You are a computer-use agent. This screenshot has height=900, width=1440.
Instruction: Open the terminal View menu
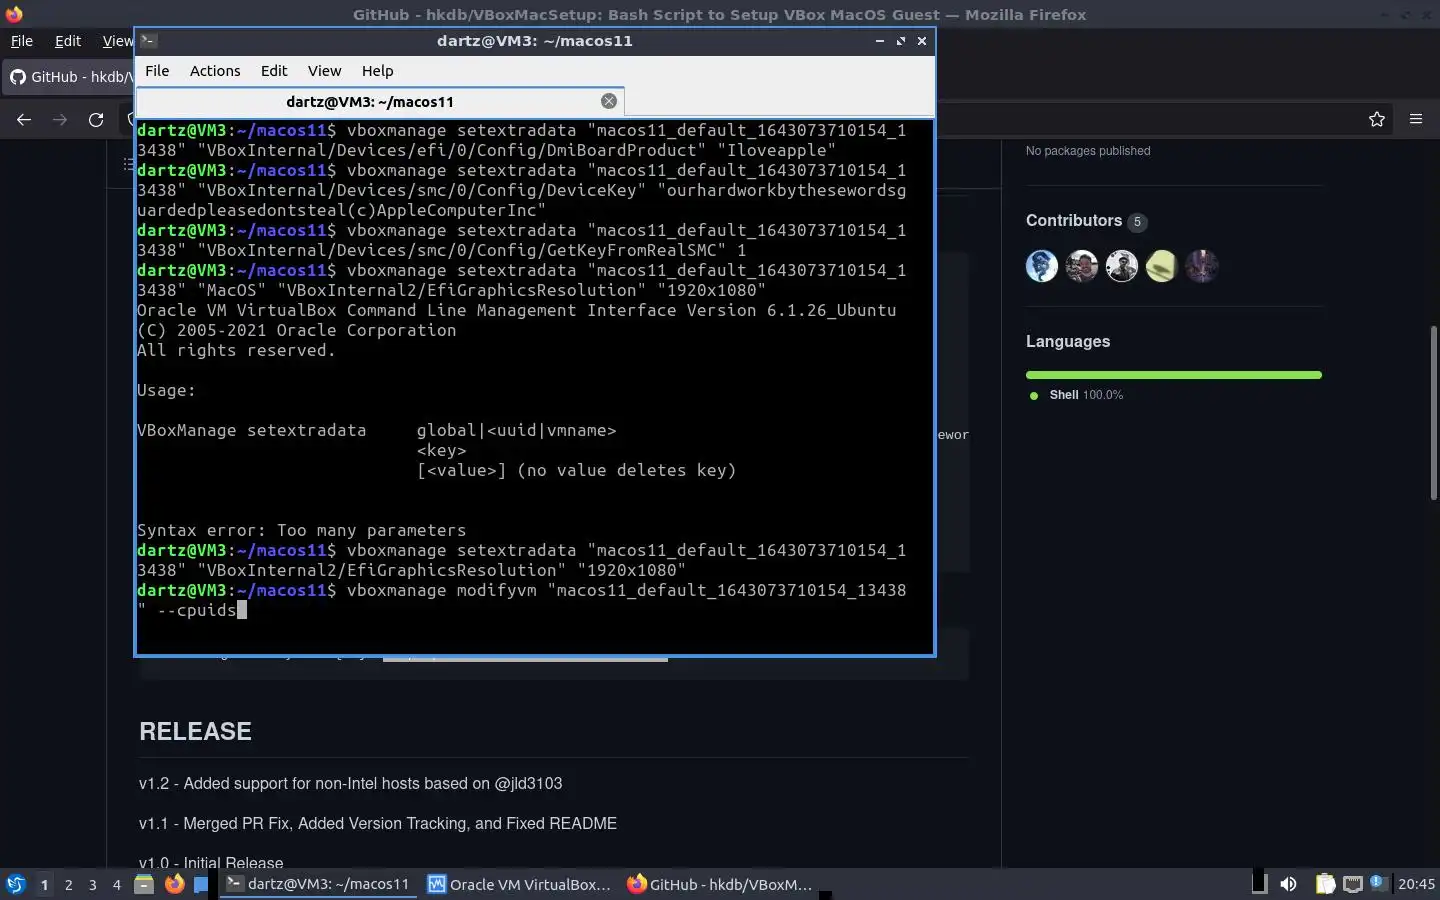(x=324, y=71)
